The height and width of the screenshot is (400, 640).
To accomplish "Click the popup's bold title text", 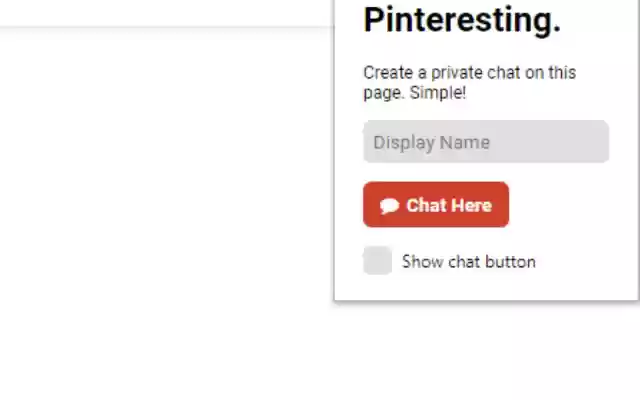I will click(462, 20).
